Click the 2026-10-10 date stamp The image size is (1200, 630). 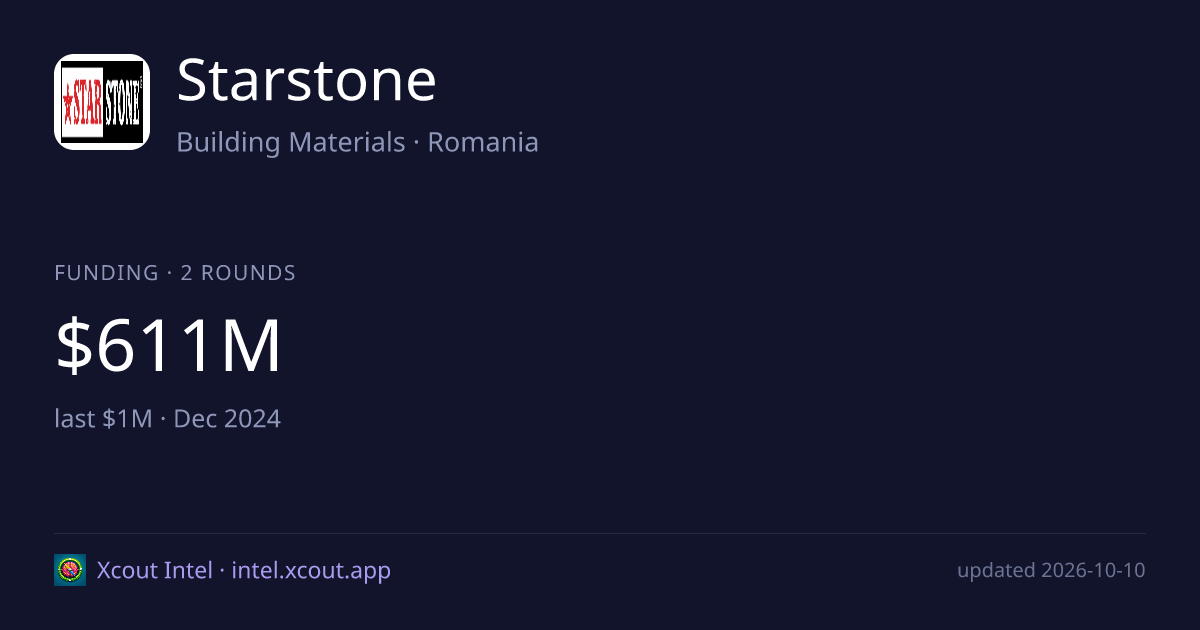click(x=1093, y=570)
